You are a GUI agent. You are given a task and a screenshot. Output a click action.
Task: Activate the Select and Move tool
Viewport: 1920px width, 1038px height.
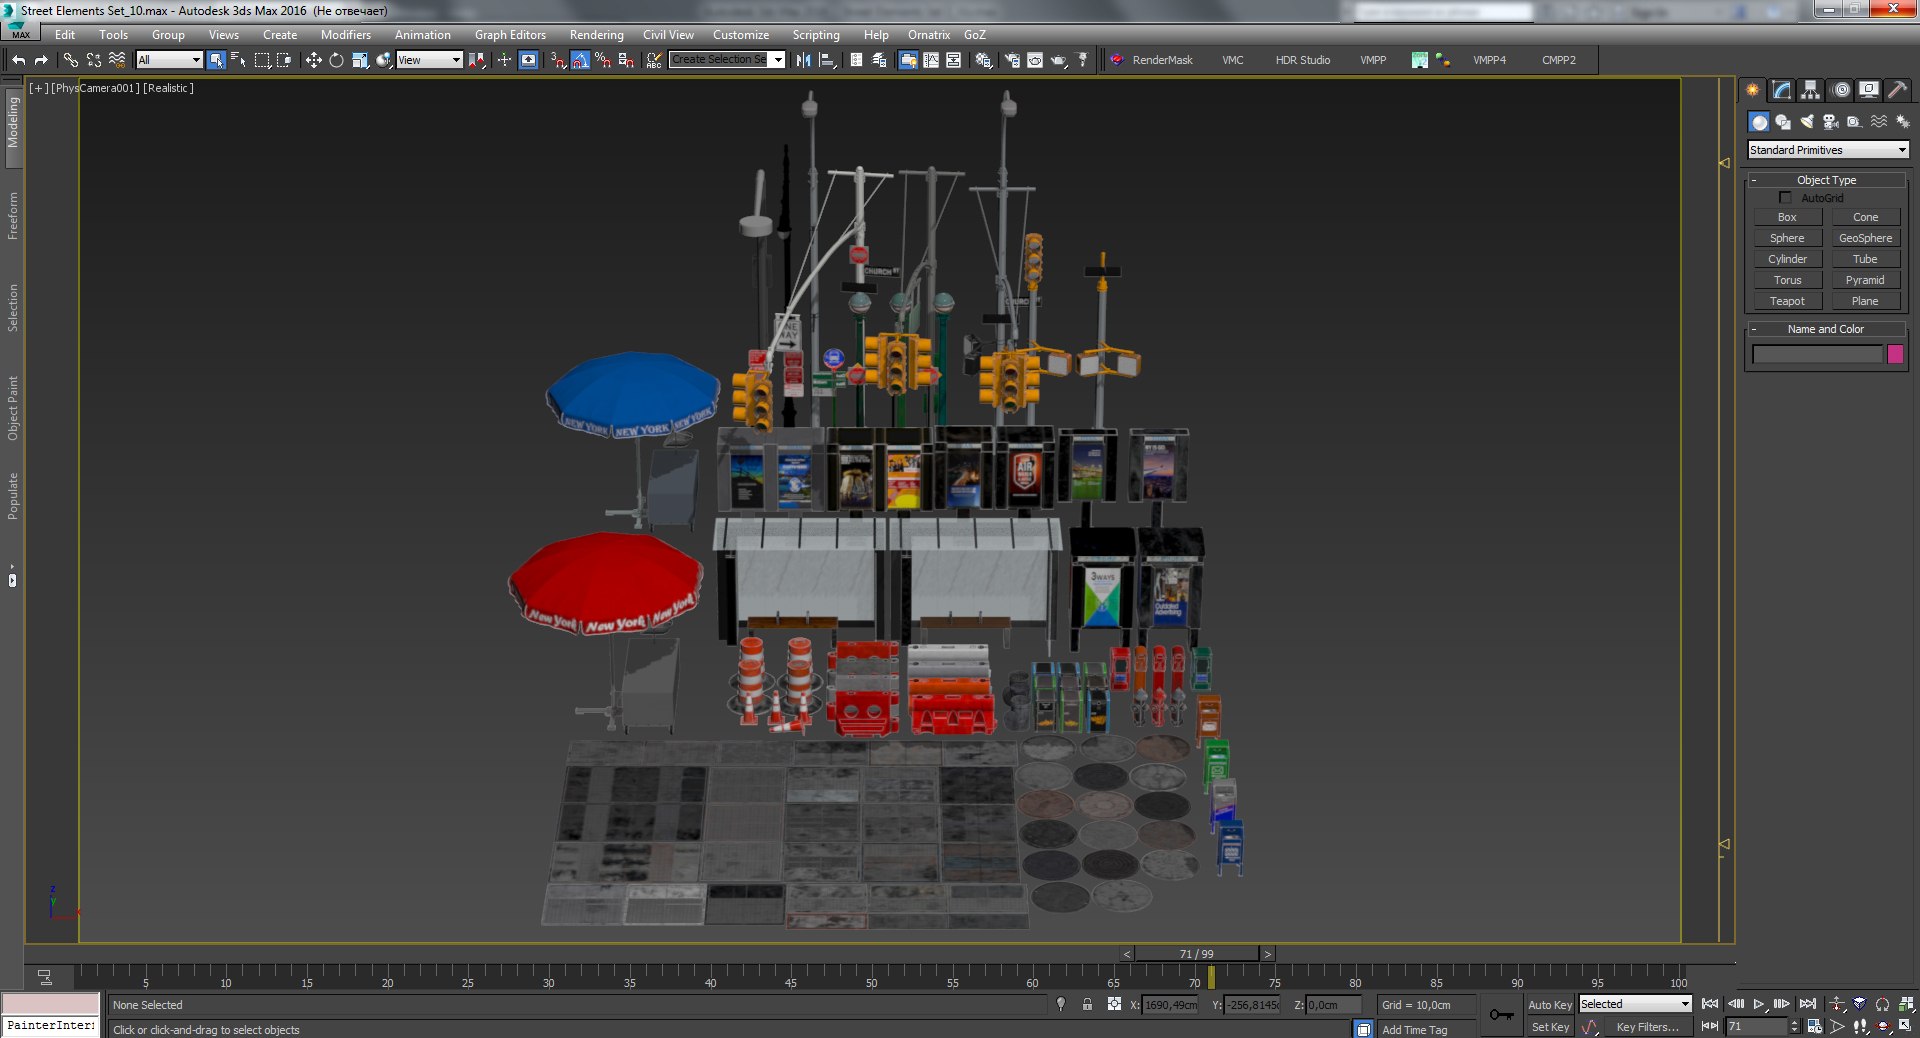pos(313,60)
